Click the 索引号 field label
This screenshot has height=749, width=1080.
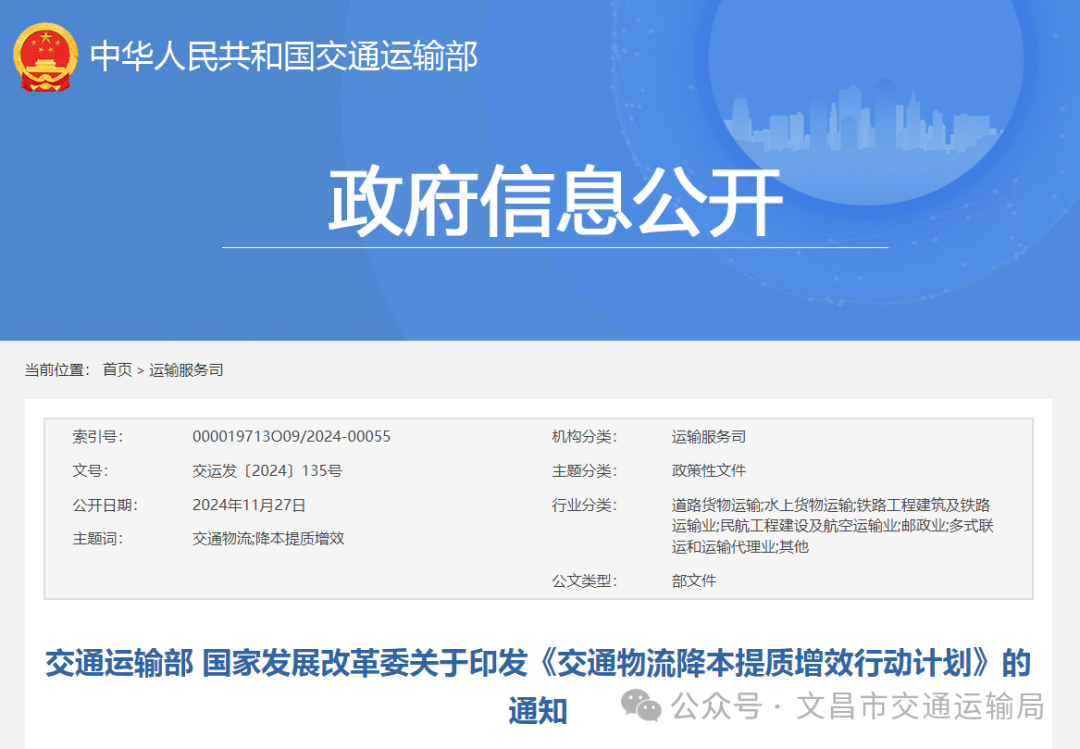tap(97, 437)
